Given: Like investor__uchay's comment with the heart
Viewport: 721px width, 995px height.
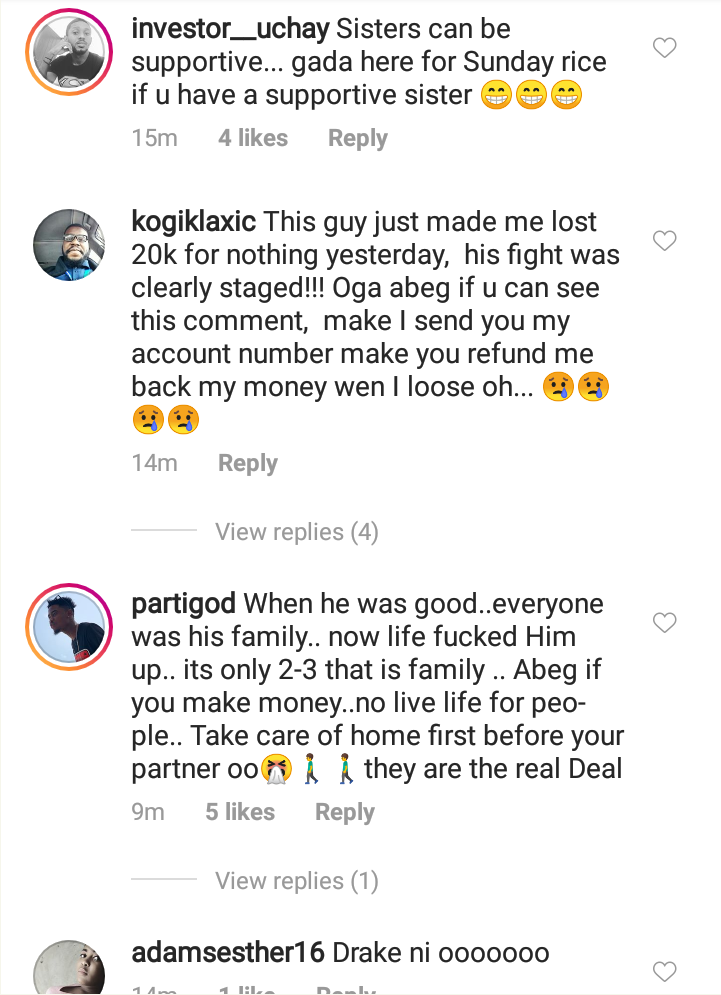Looking at the screenshot, I should [665, 48].
